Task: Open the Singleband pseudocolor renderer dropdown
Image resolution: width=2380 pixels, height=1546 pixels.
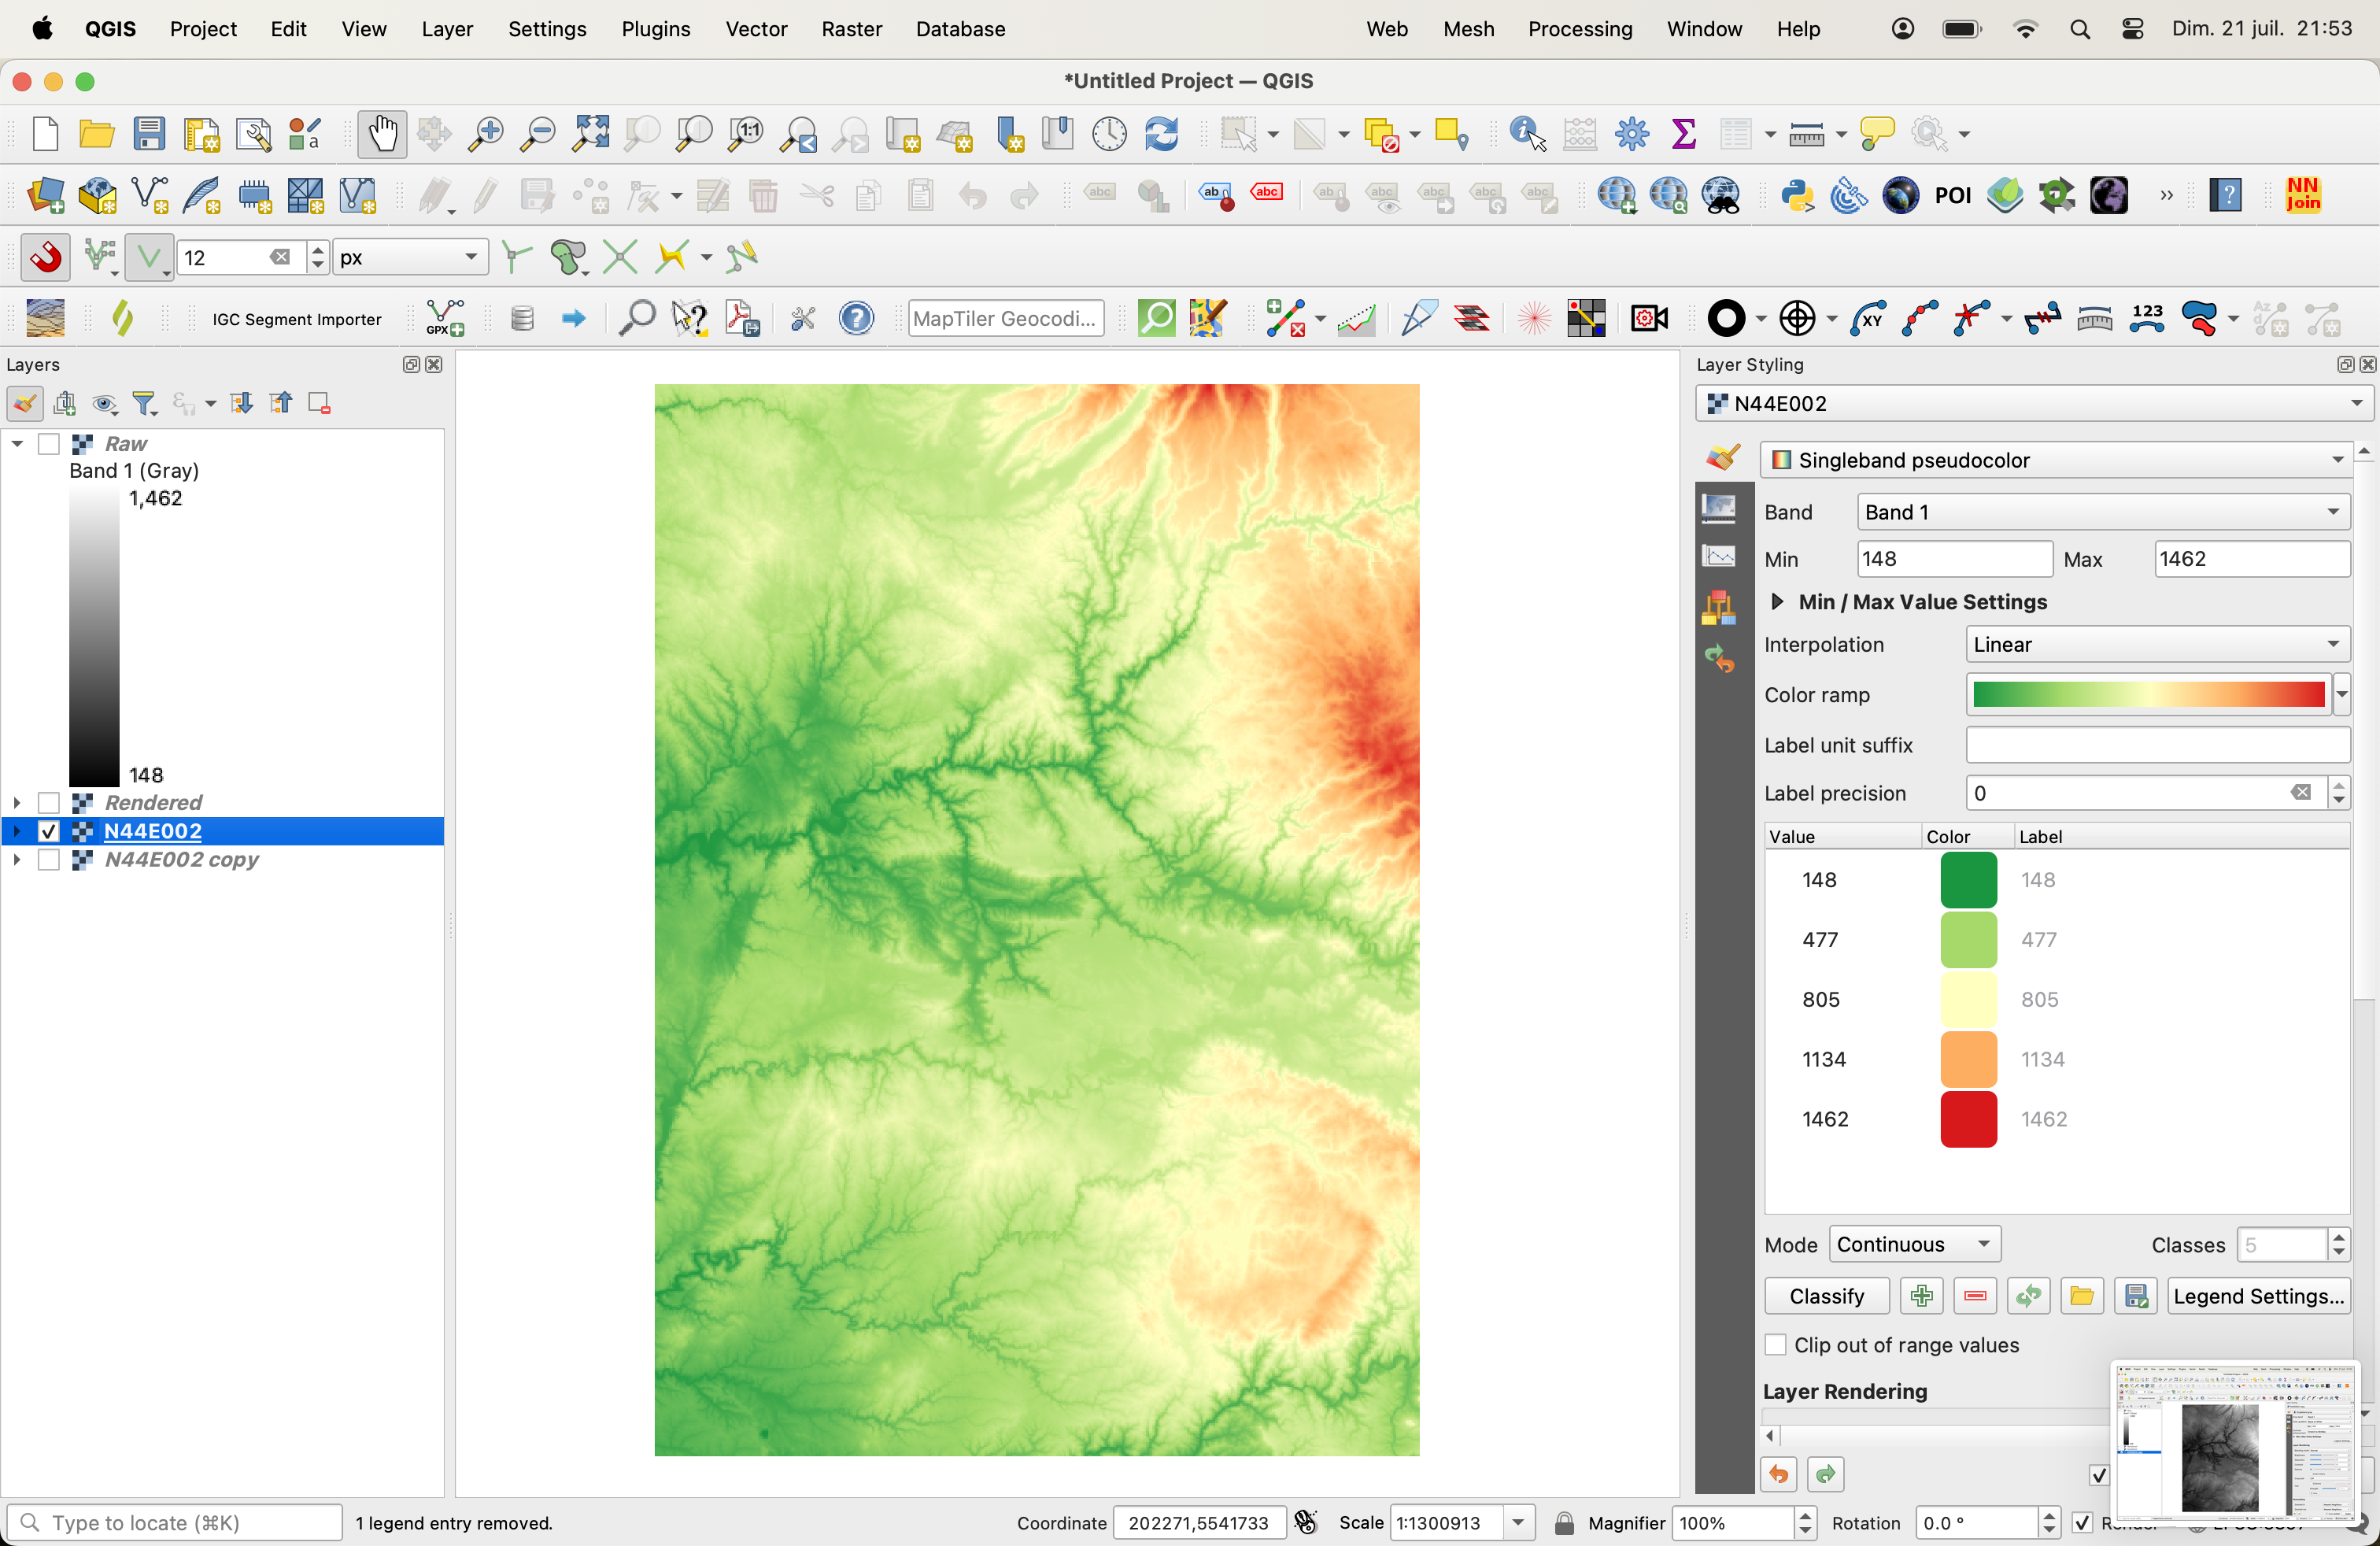Action: pos(2057,460)
